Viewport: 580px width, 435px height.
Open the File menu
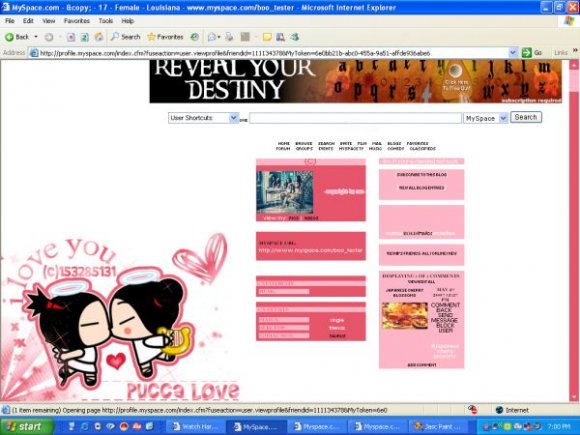(10, 21)
